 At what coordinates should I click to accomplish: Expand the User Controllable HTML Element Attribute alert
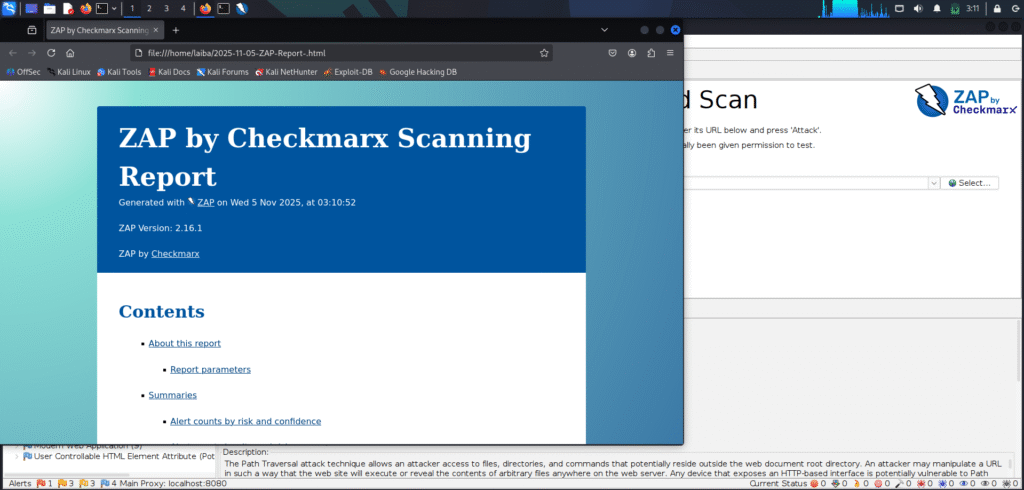[16, 456]
